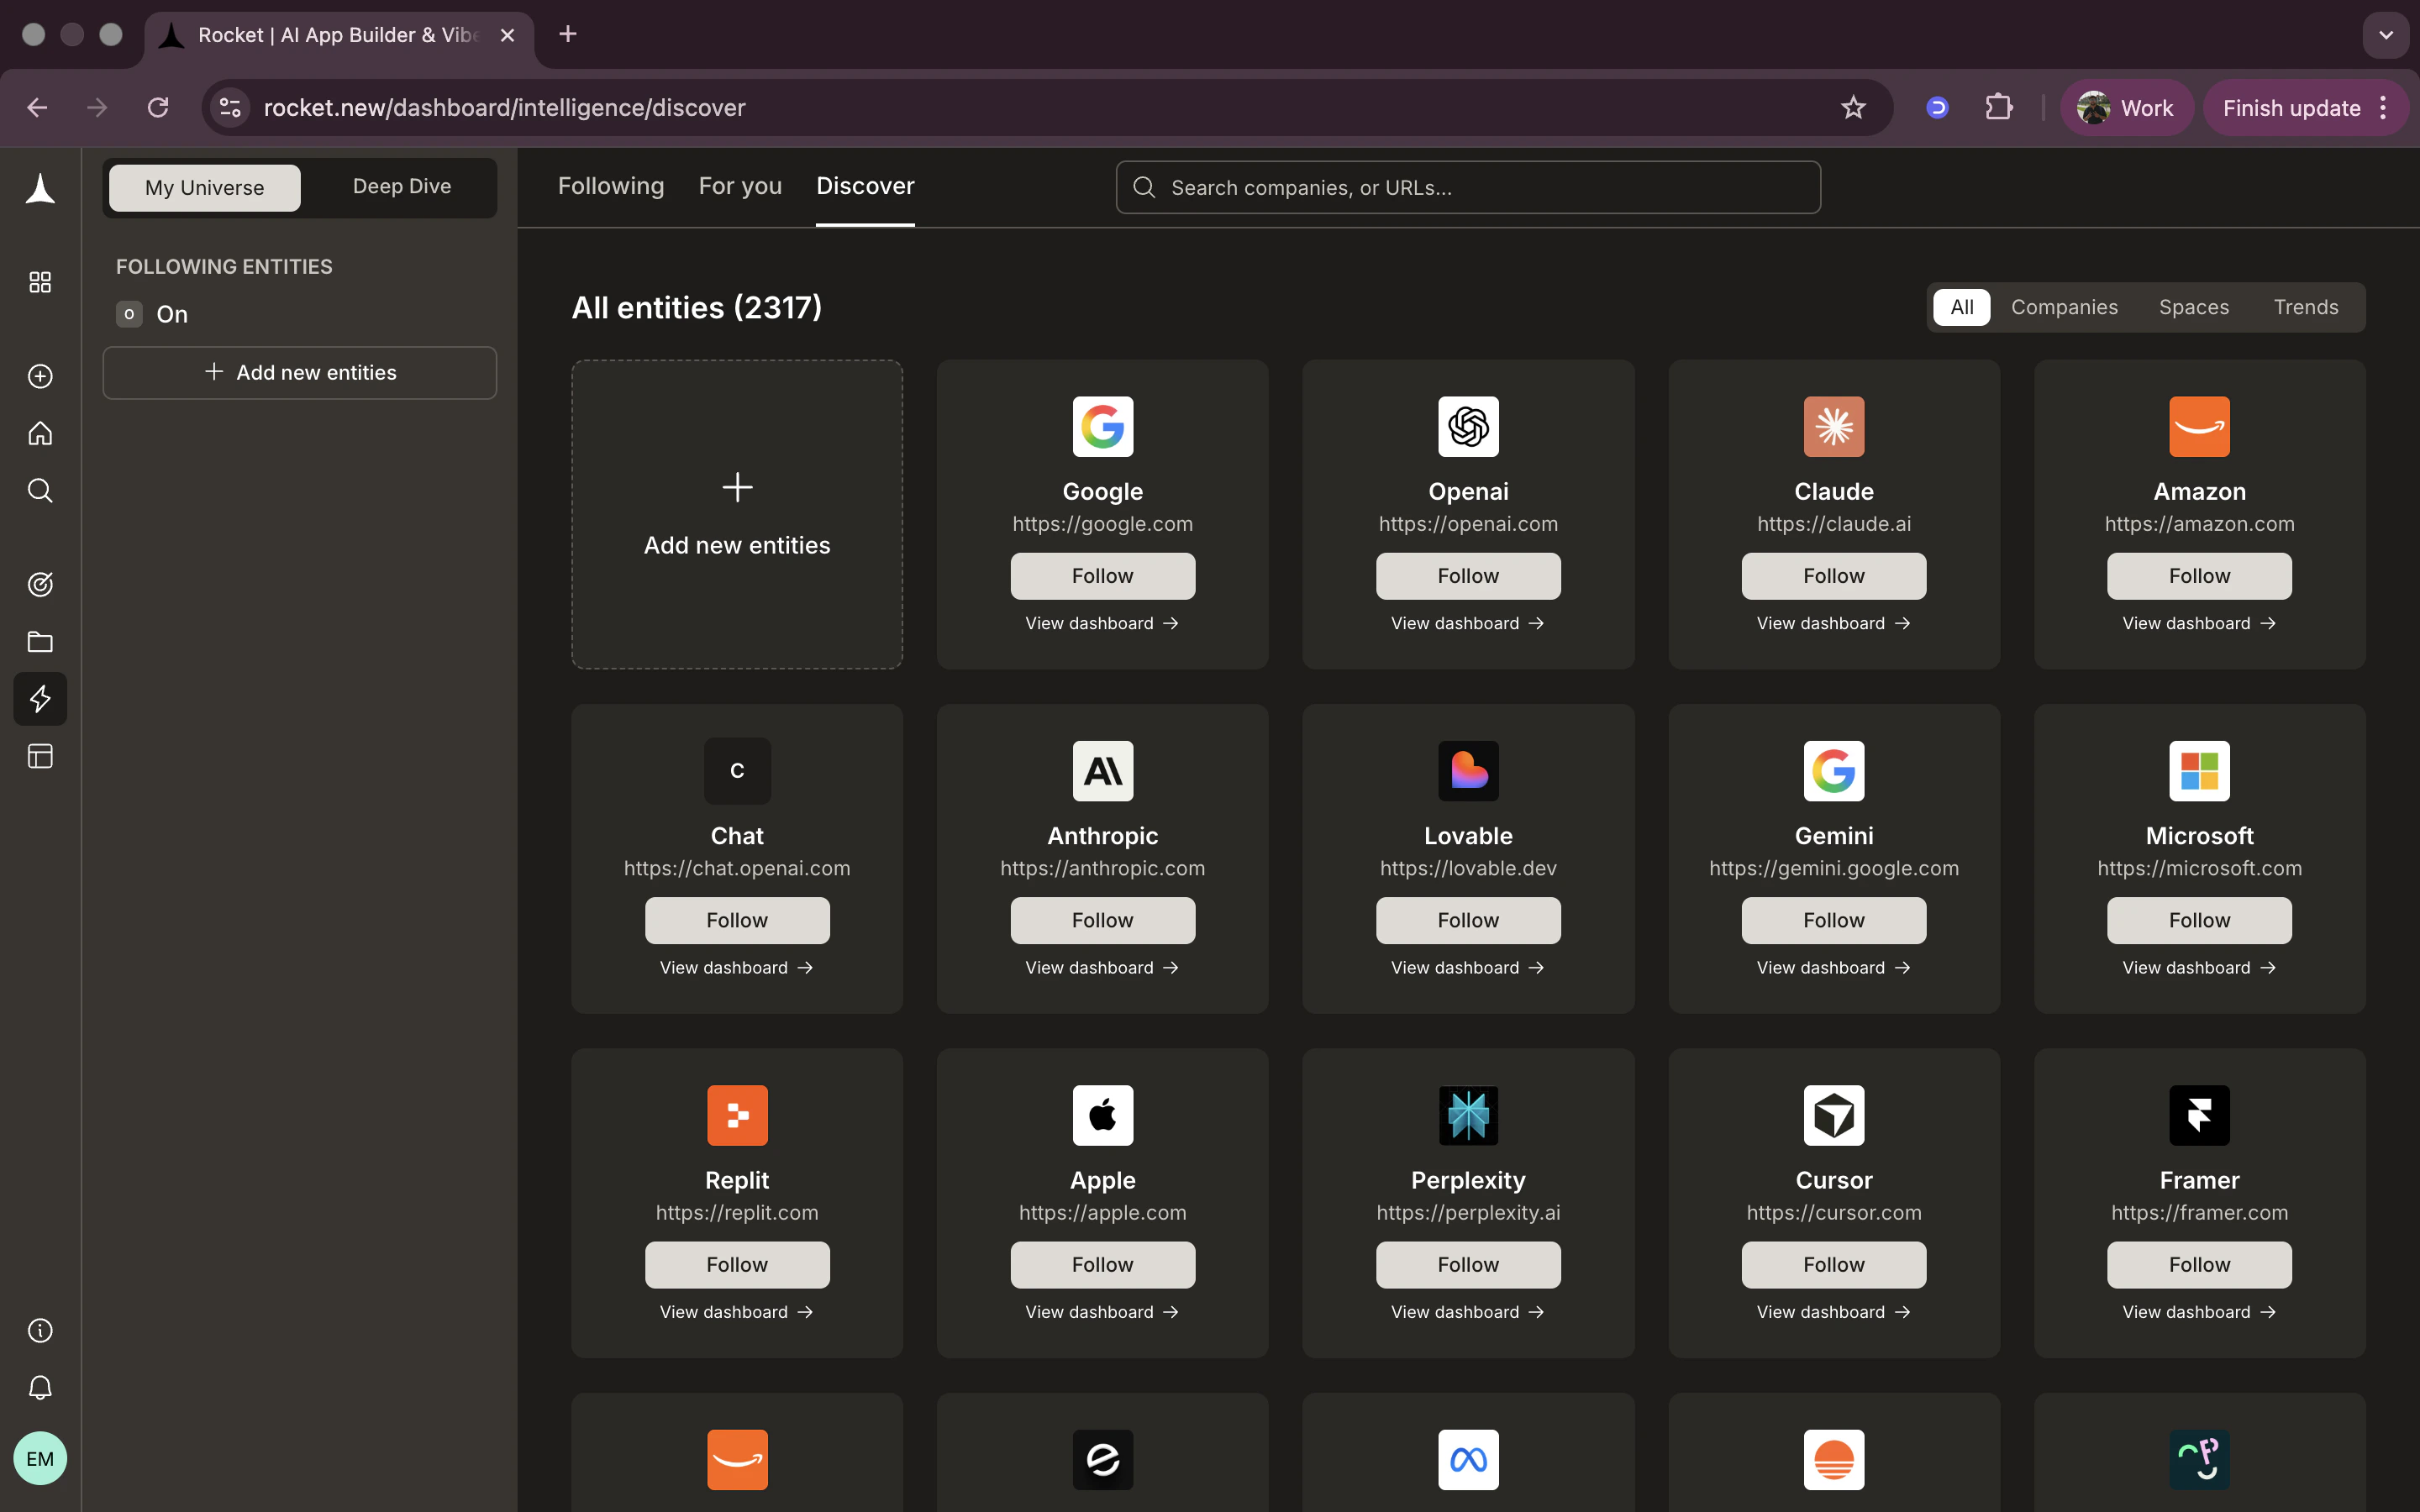Viewport: 2420px width, 1512px height.
Task: Open the browser extensions puzzle icon
Action: coord(1998,107)
